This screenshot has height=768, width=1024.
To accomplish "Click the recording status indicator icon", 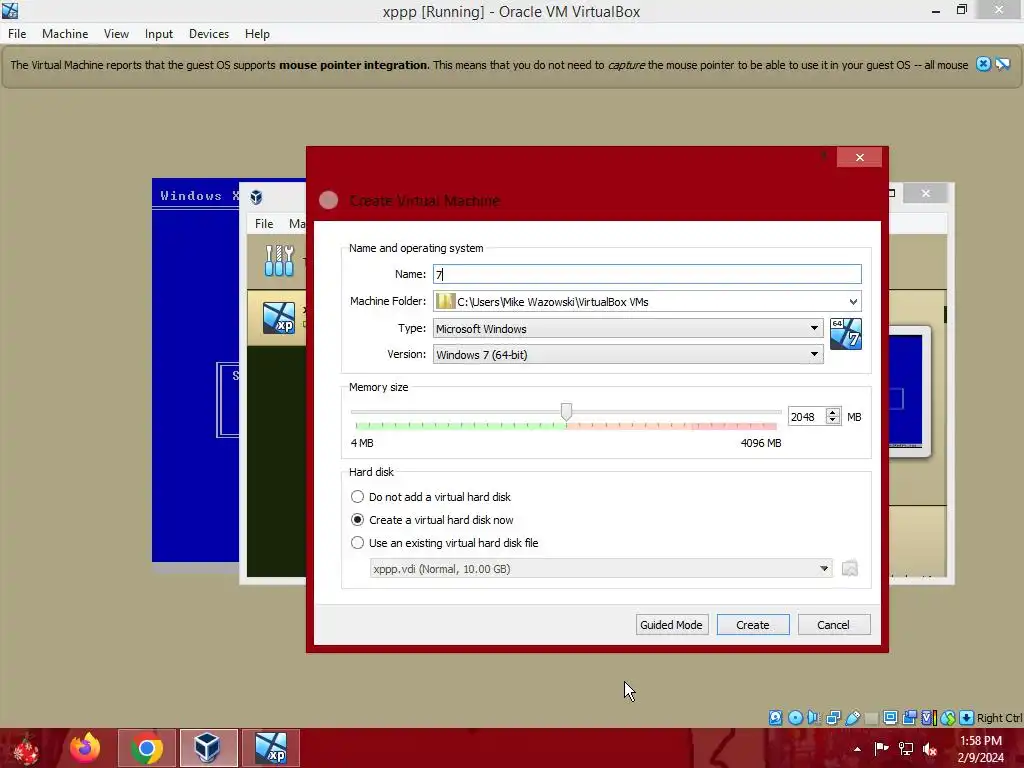I will point(910,718).
